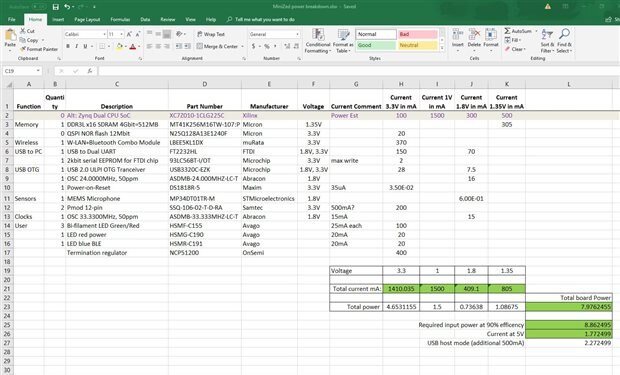Expand the Clear dropdown in Editing

click(525, 49)
